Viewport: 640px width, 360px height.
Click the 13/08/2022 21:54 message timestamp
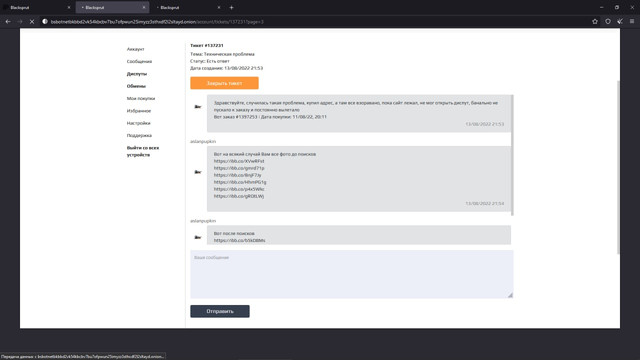tap(484, 203)
